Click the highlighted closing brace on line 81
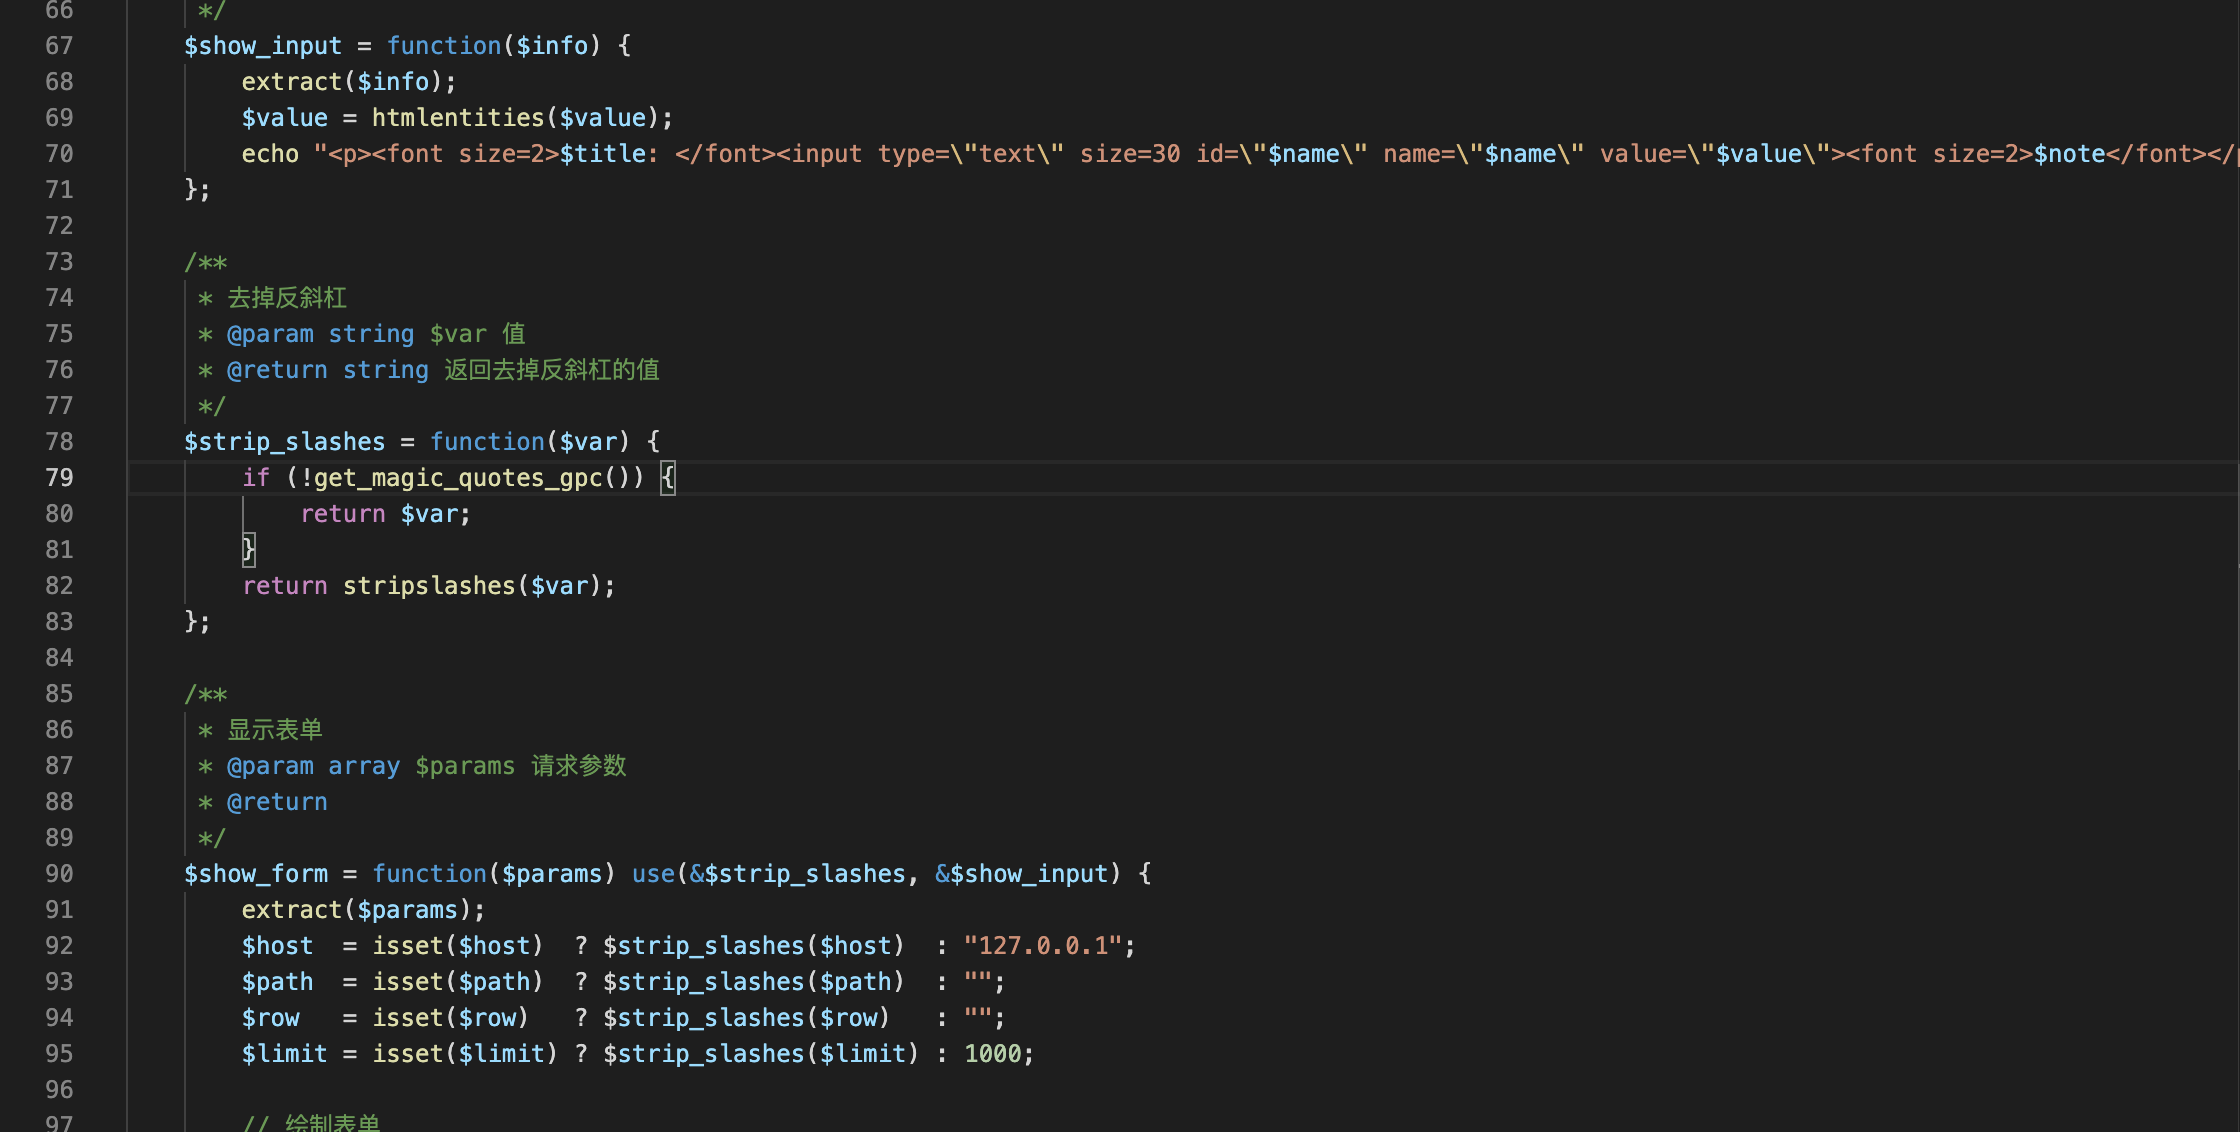This screenshot has width=2240, height=1132. (249, 550)
